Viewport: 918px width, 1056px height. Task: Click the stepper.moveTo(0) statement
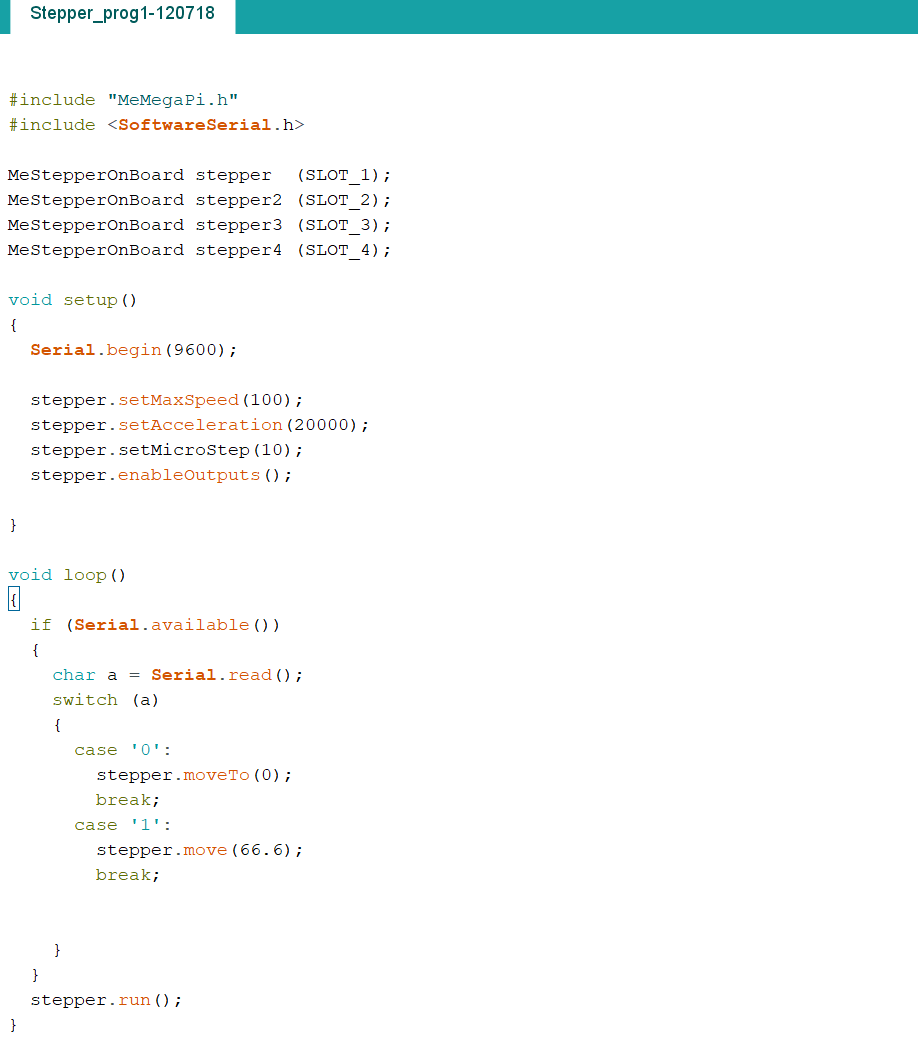[x=194, y=775]
